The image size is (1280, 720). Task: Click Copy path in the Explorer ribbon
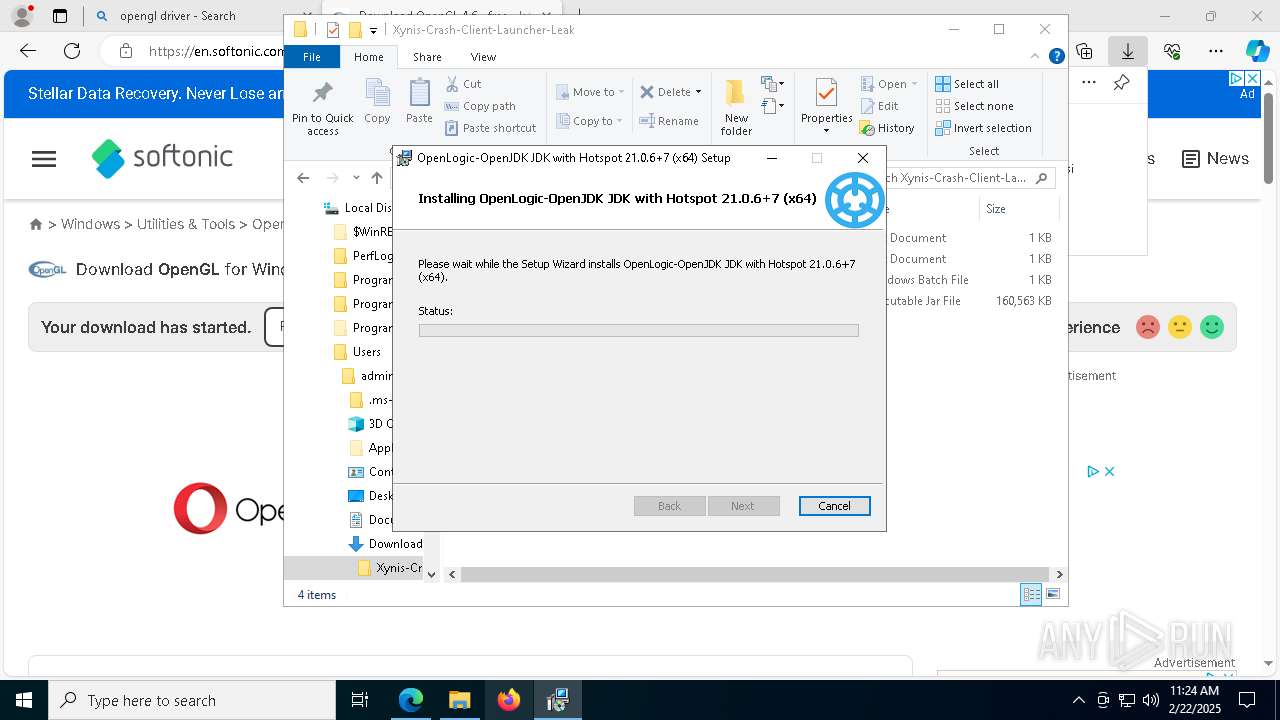tap(480, 106)
